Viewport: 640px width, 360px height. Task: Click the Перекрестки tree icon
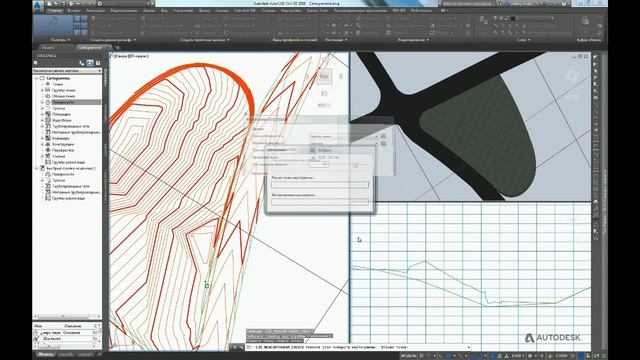(x=48, y=150)
